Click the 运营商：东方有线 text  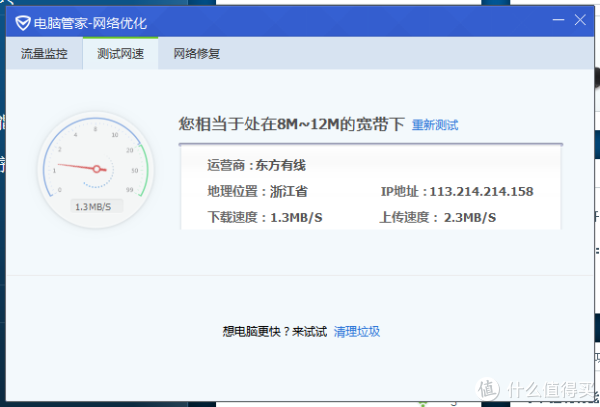(256, 166)
